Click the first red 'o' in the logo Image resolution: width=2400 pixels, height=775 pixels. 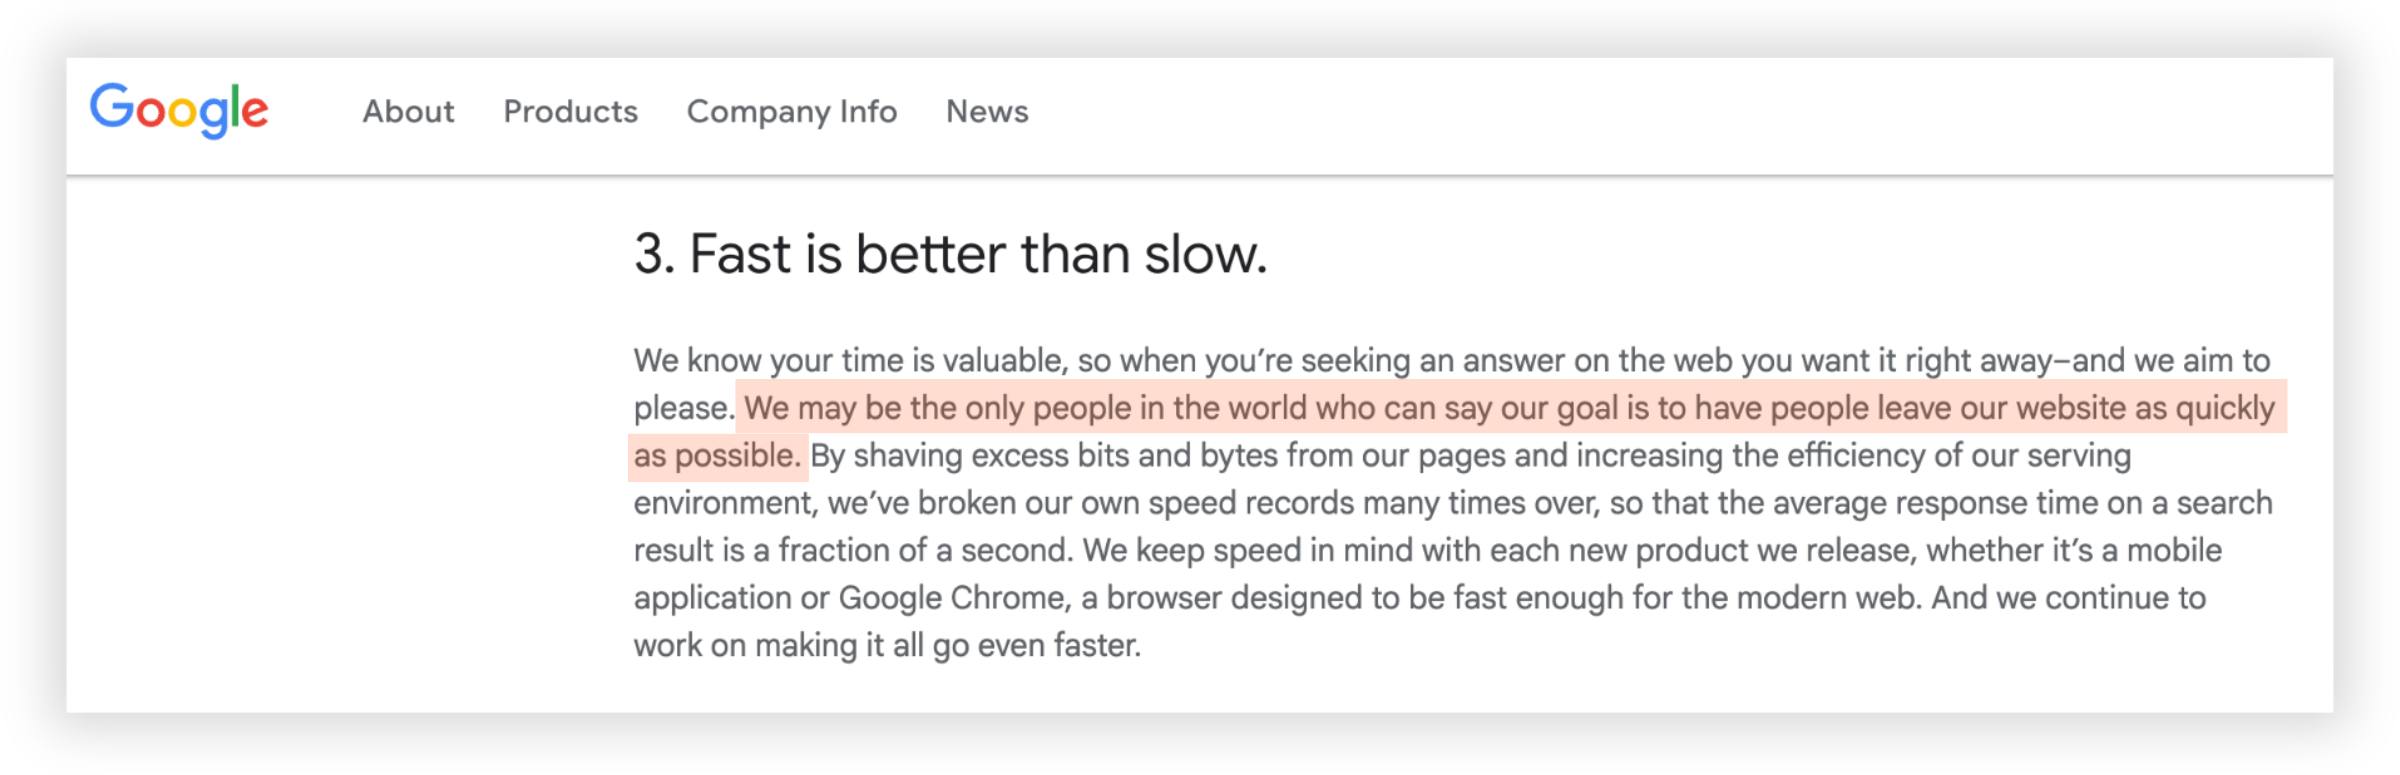coord(150,114)
